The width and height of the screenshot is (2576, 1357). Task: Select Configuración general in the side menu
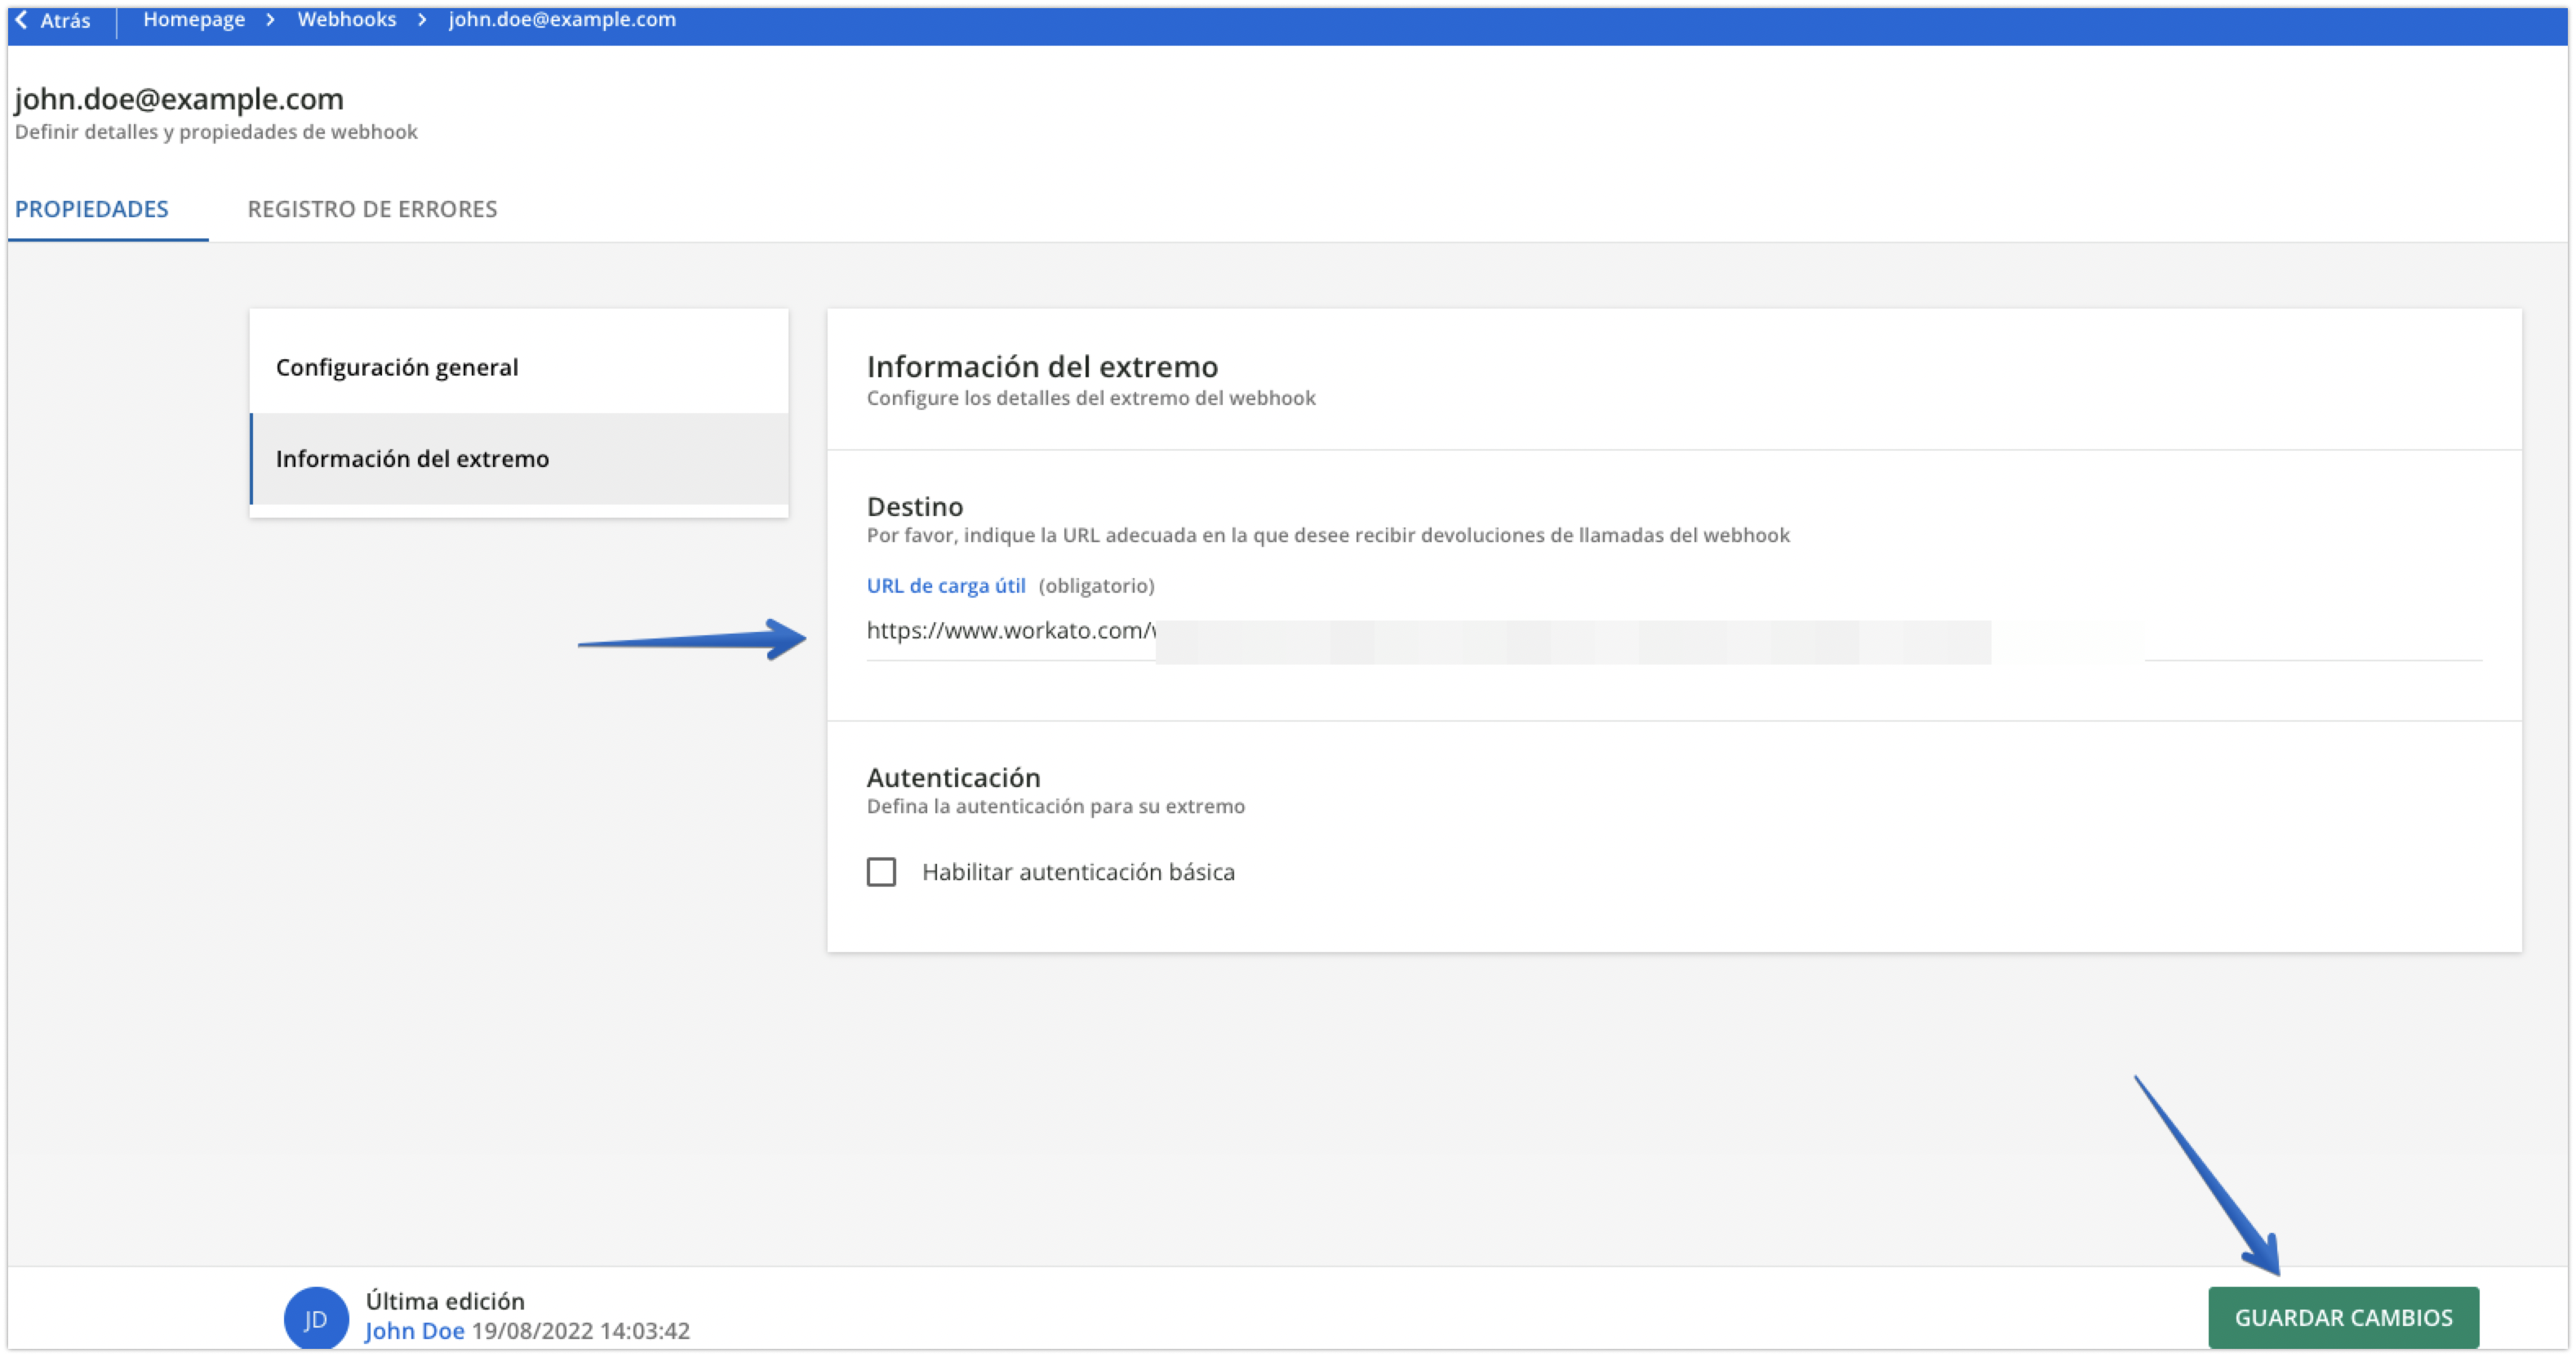coord(397,367)
